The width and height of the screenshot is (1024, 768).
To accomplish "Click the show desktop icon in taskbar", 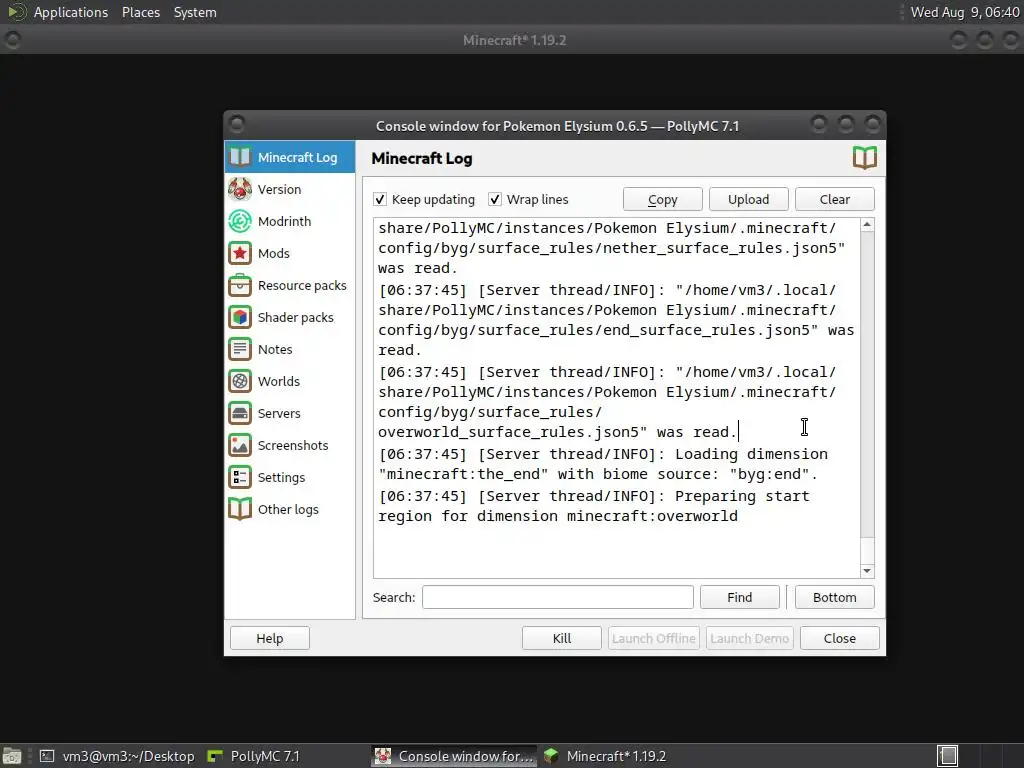I will click(x=12, y=756).
